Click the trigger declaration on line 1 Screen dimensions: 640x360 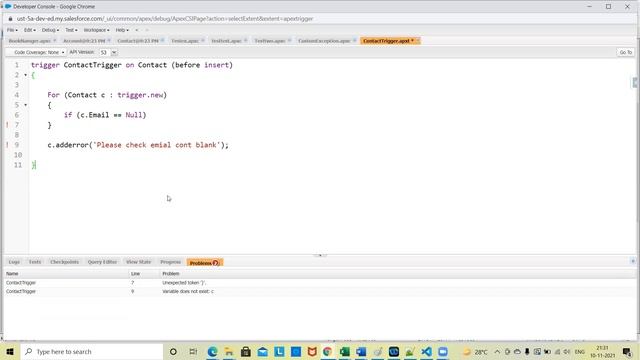132,65
